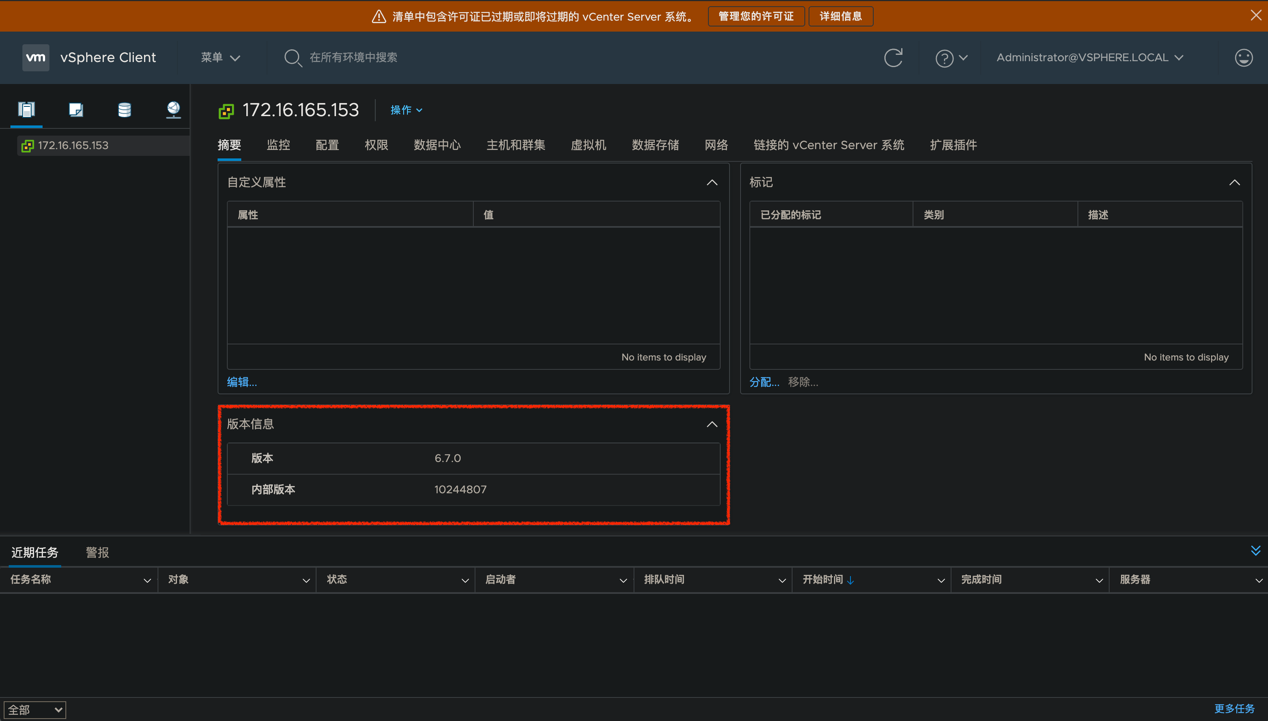Click the build number 10244807
The image size is (1268, 721).
pyautogui.click(x=460, y=489)
